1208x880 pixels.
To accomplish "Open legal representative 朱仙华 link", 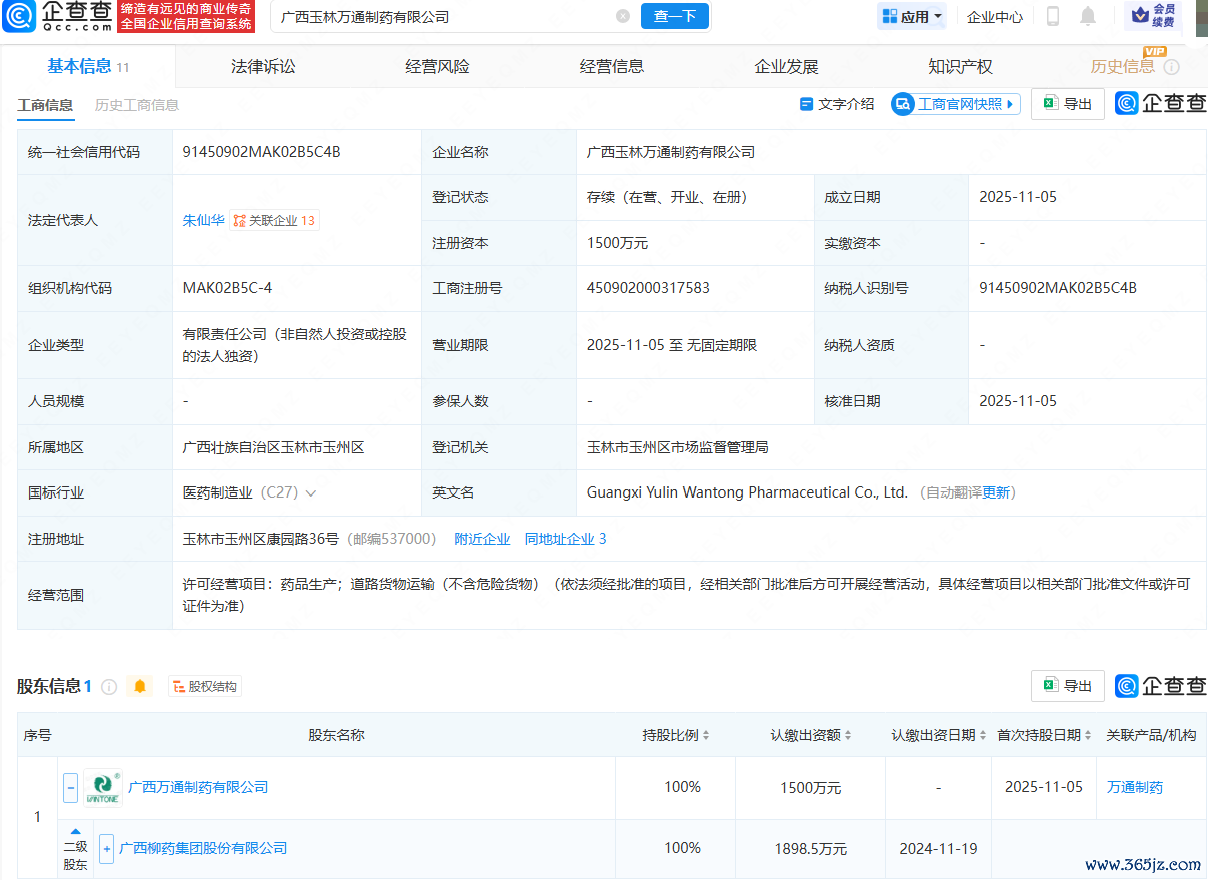I will 203,220.
